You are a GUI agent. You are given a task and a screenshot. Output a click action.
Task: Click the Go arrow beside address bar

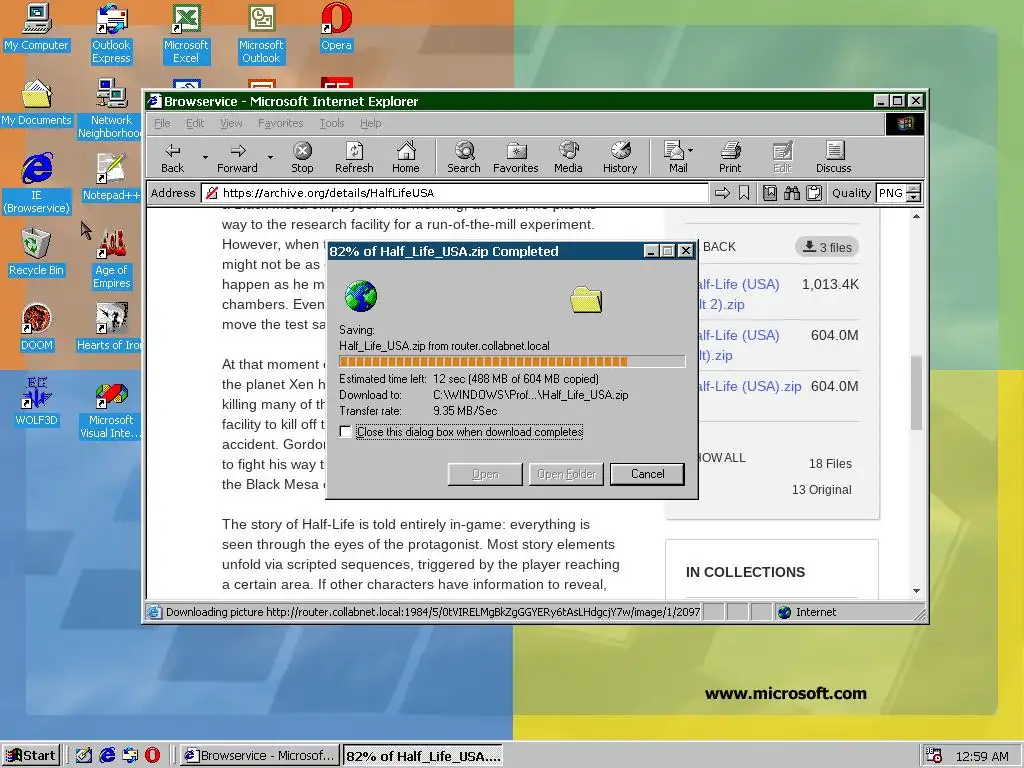(722, 193)
